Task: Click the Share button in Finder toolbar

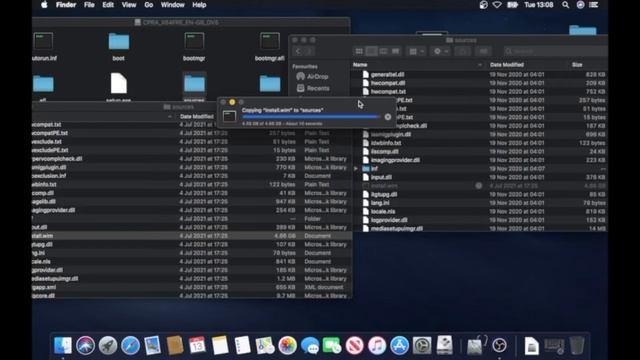Action: pos(463,51)
